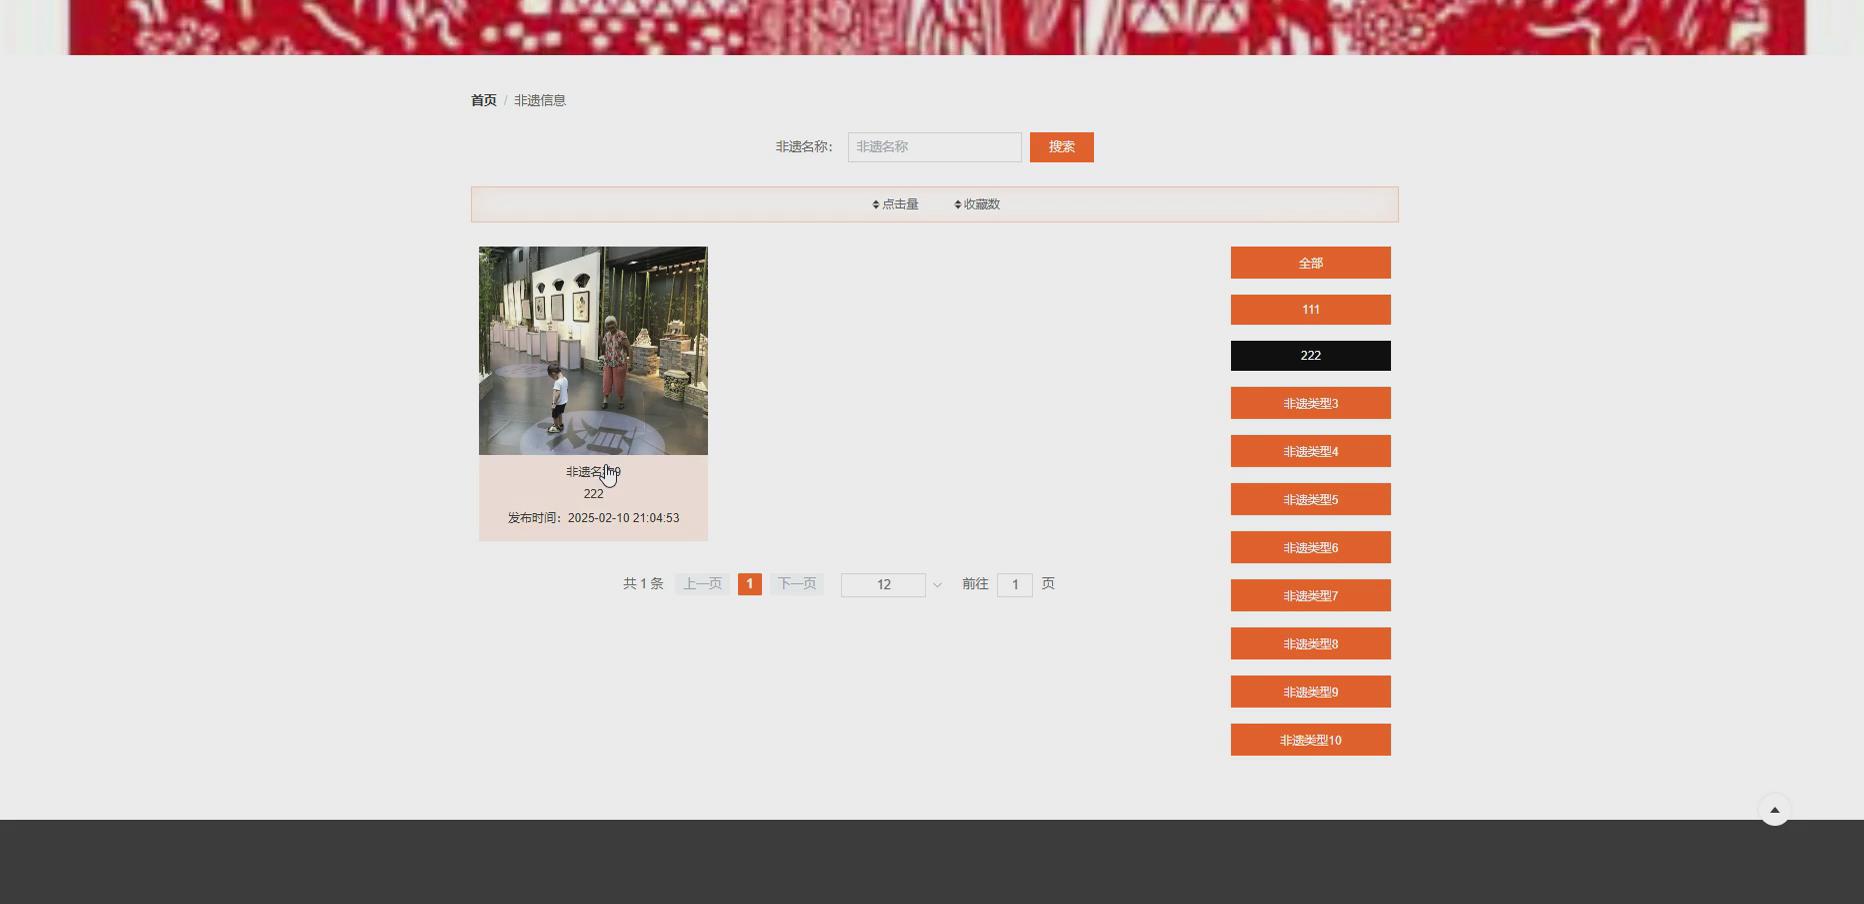Click the orange 搜索 button
Image resolution: width=1864 pixels, height=904 pixels.
pos(1062,147)
